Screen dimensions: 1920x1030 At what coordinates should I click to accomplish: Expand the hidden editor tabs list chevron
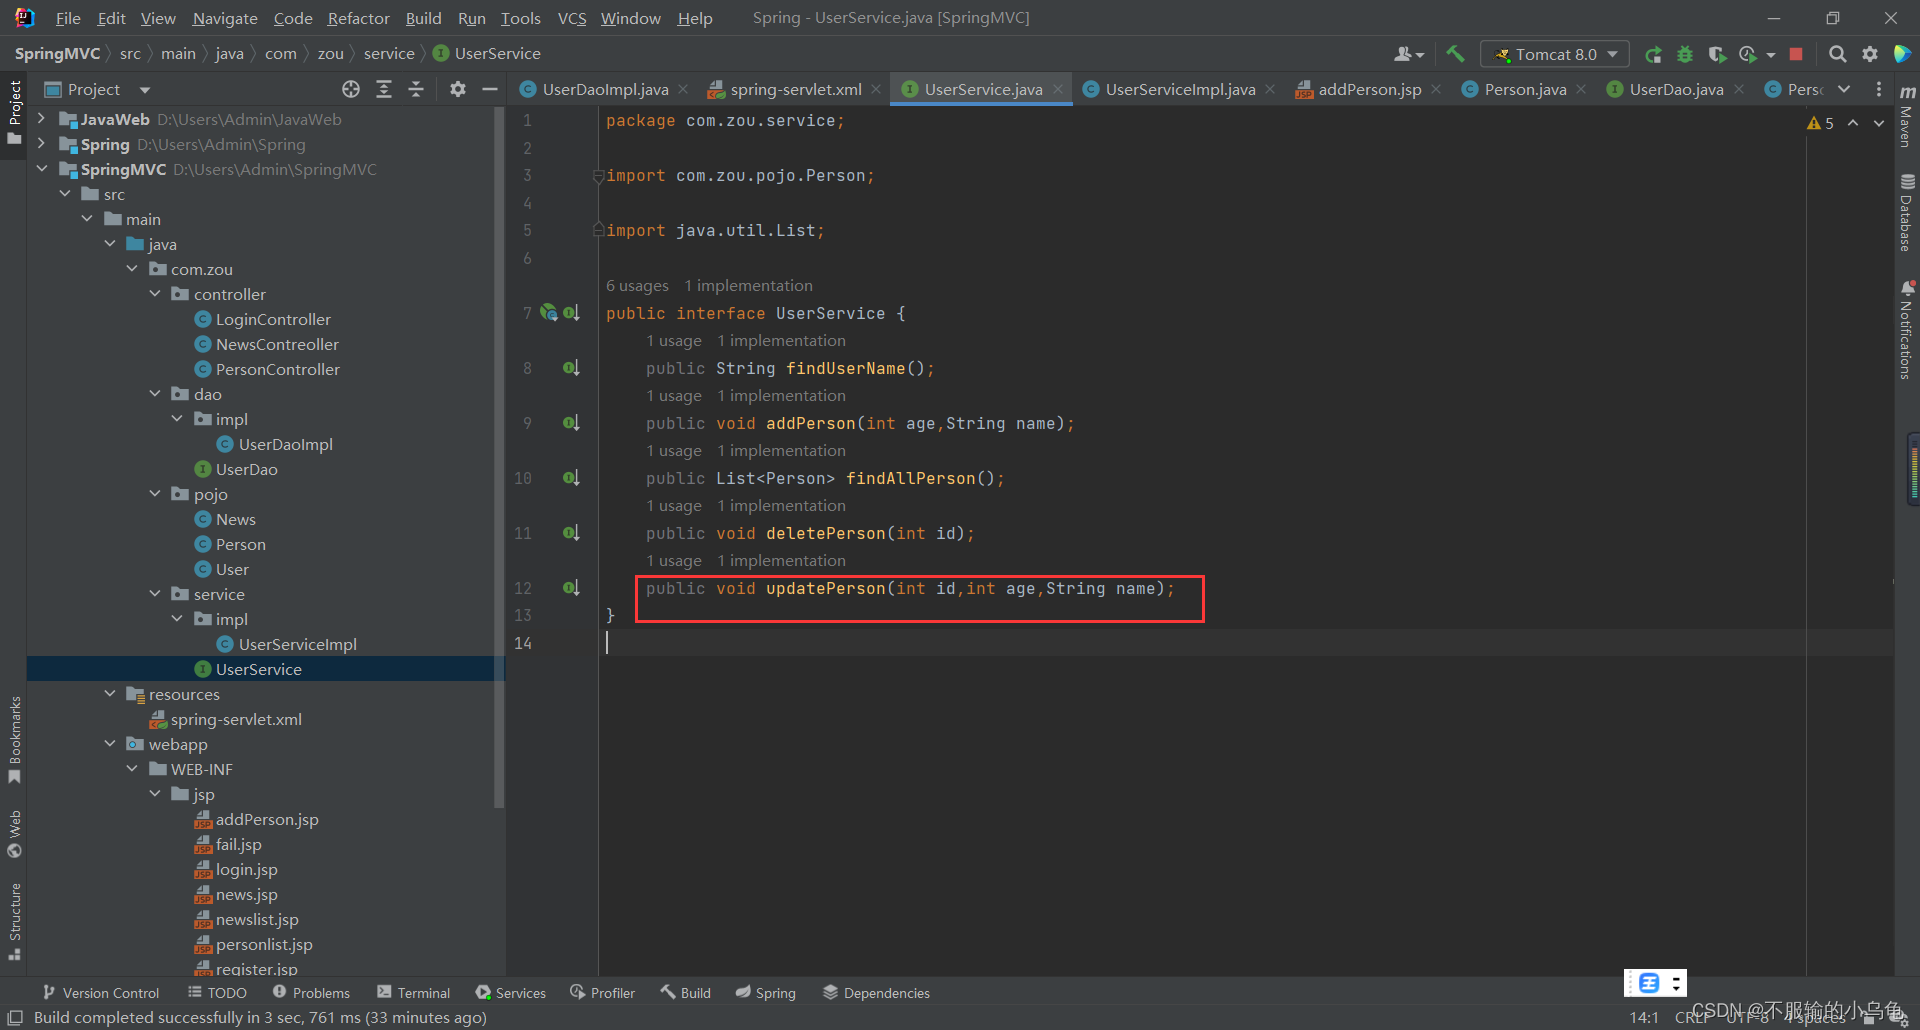1843,89
